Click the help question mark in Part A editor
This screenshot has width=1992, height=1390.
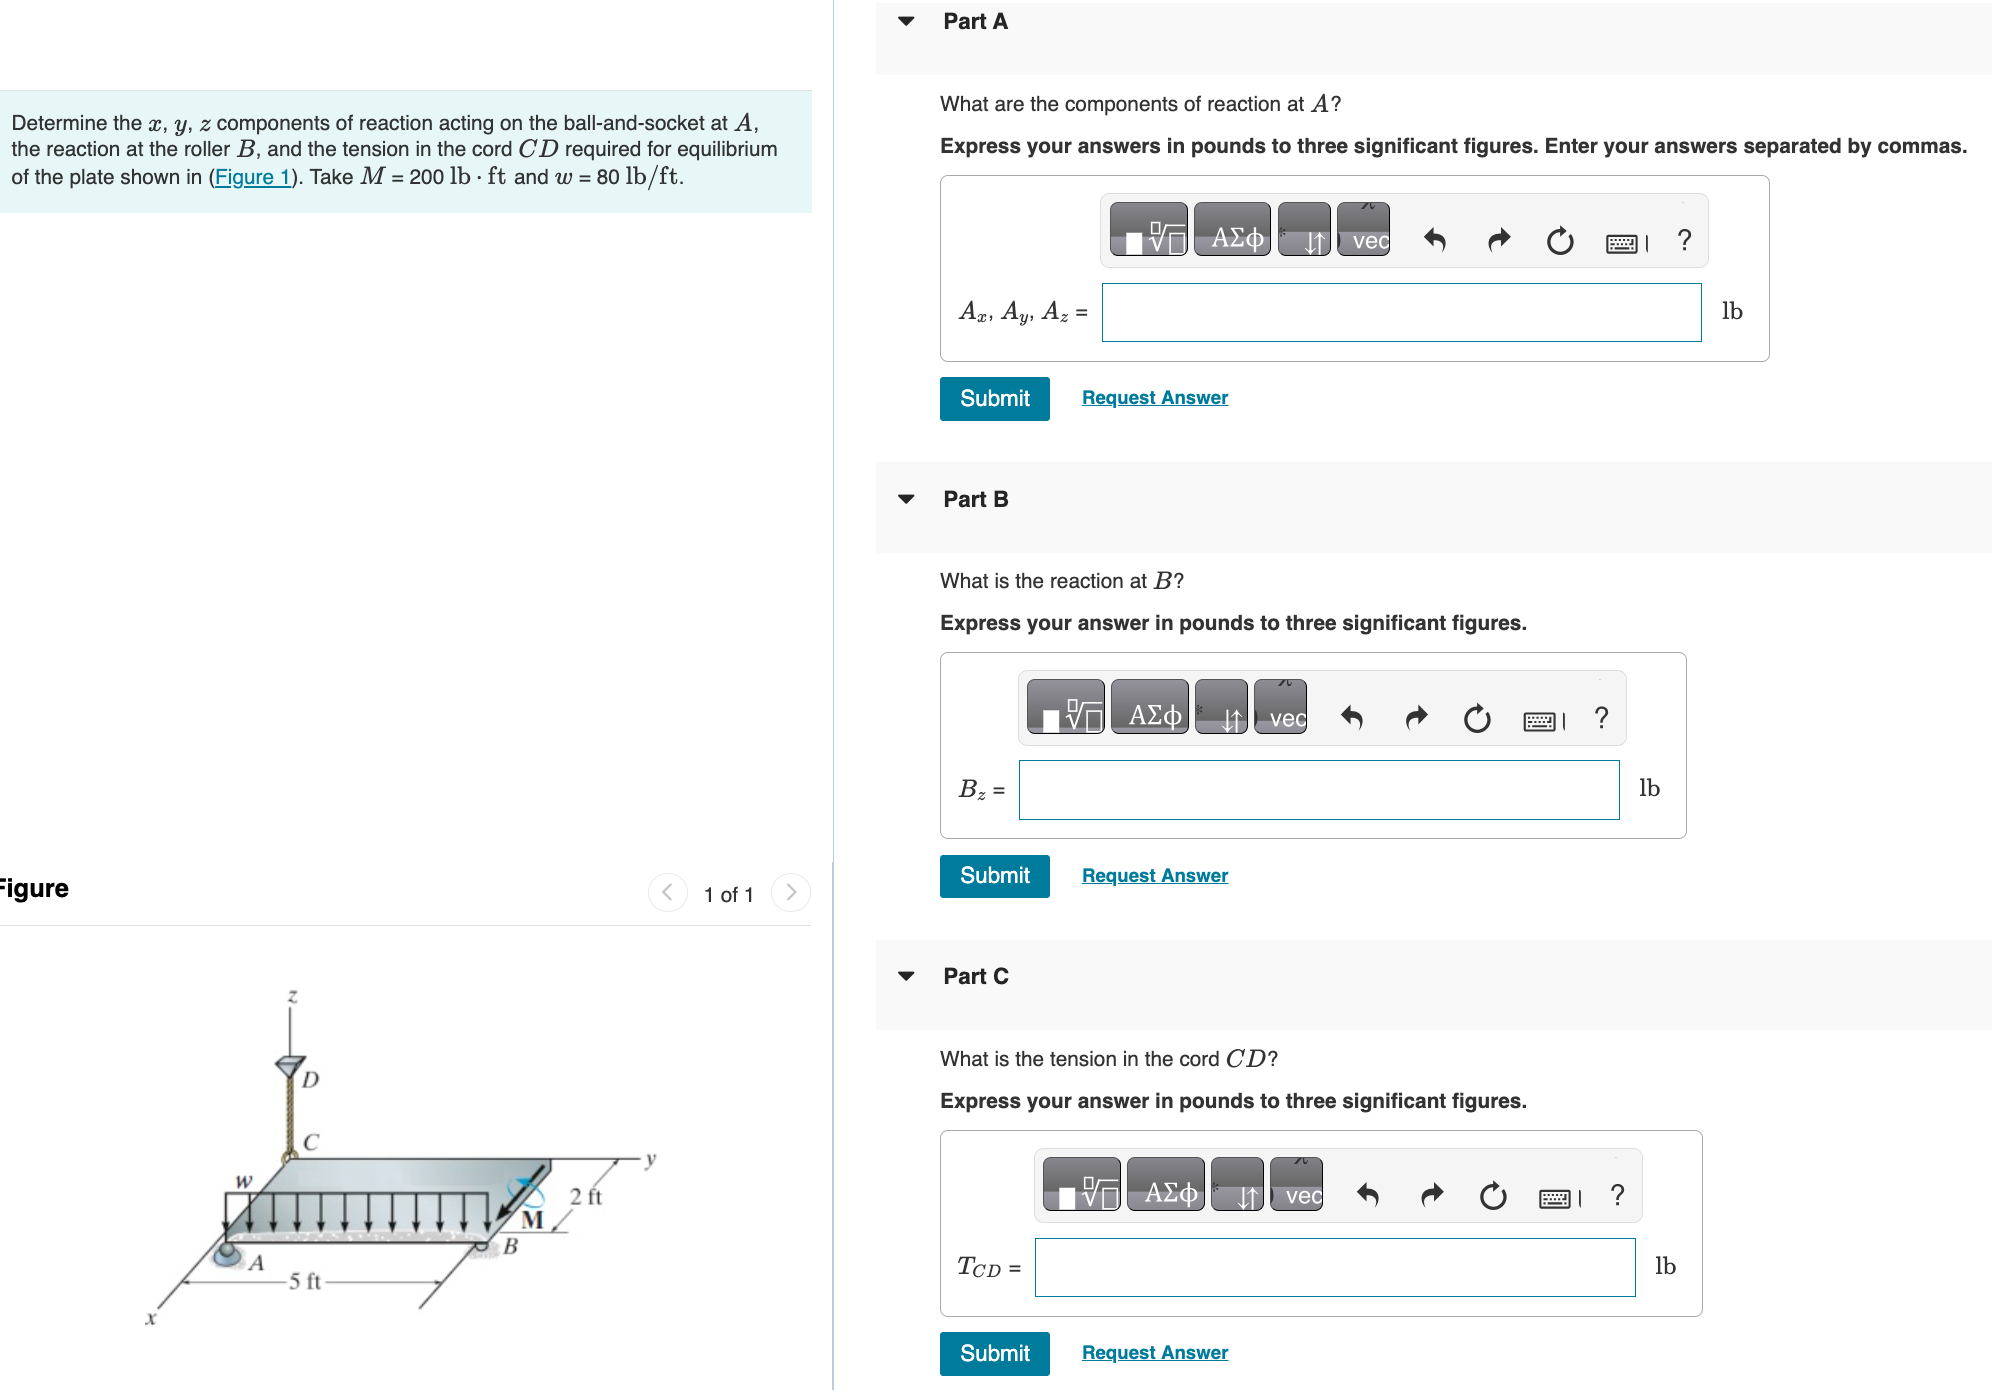[x=1684, y=239]
